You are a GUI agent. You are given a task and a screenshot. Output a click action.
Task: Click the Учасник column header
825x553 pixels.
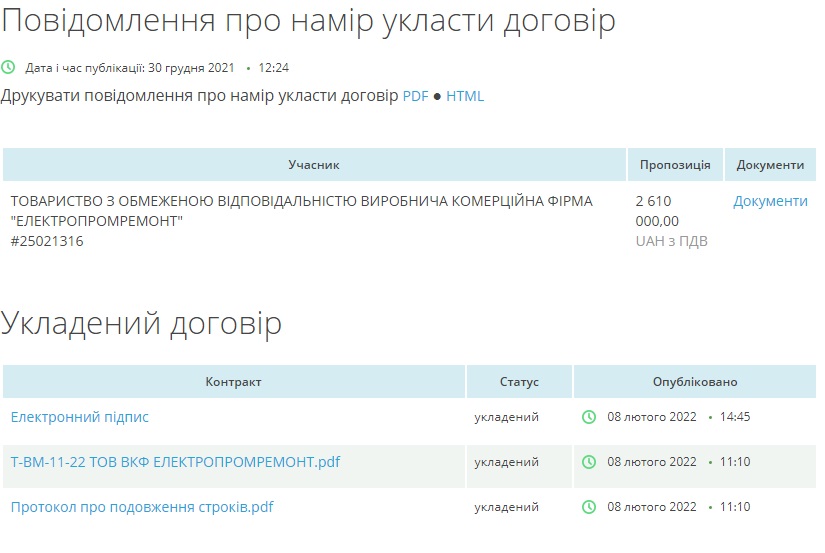314,165
